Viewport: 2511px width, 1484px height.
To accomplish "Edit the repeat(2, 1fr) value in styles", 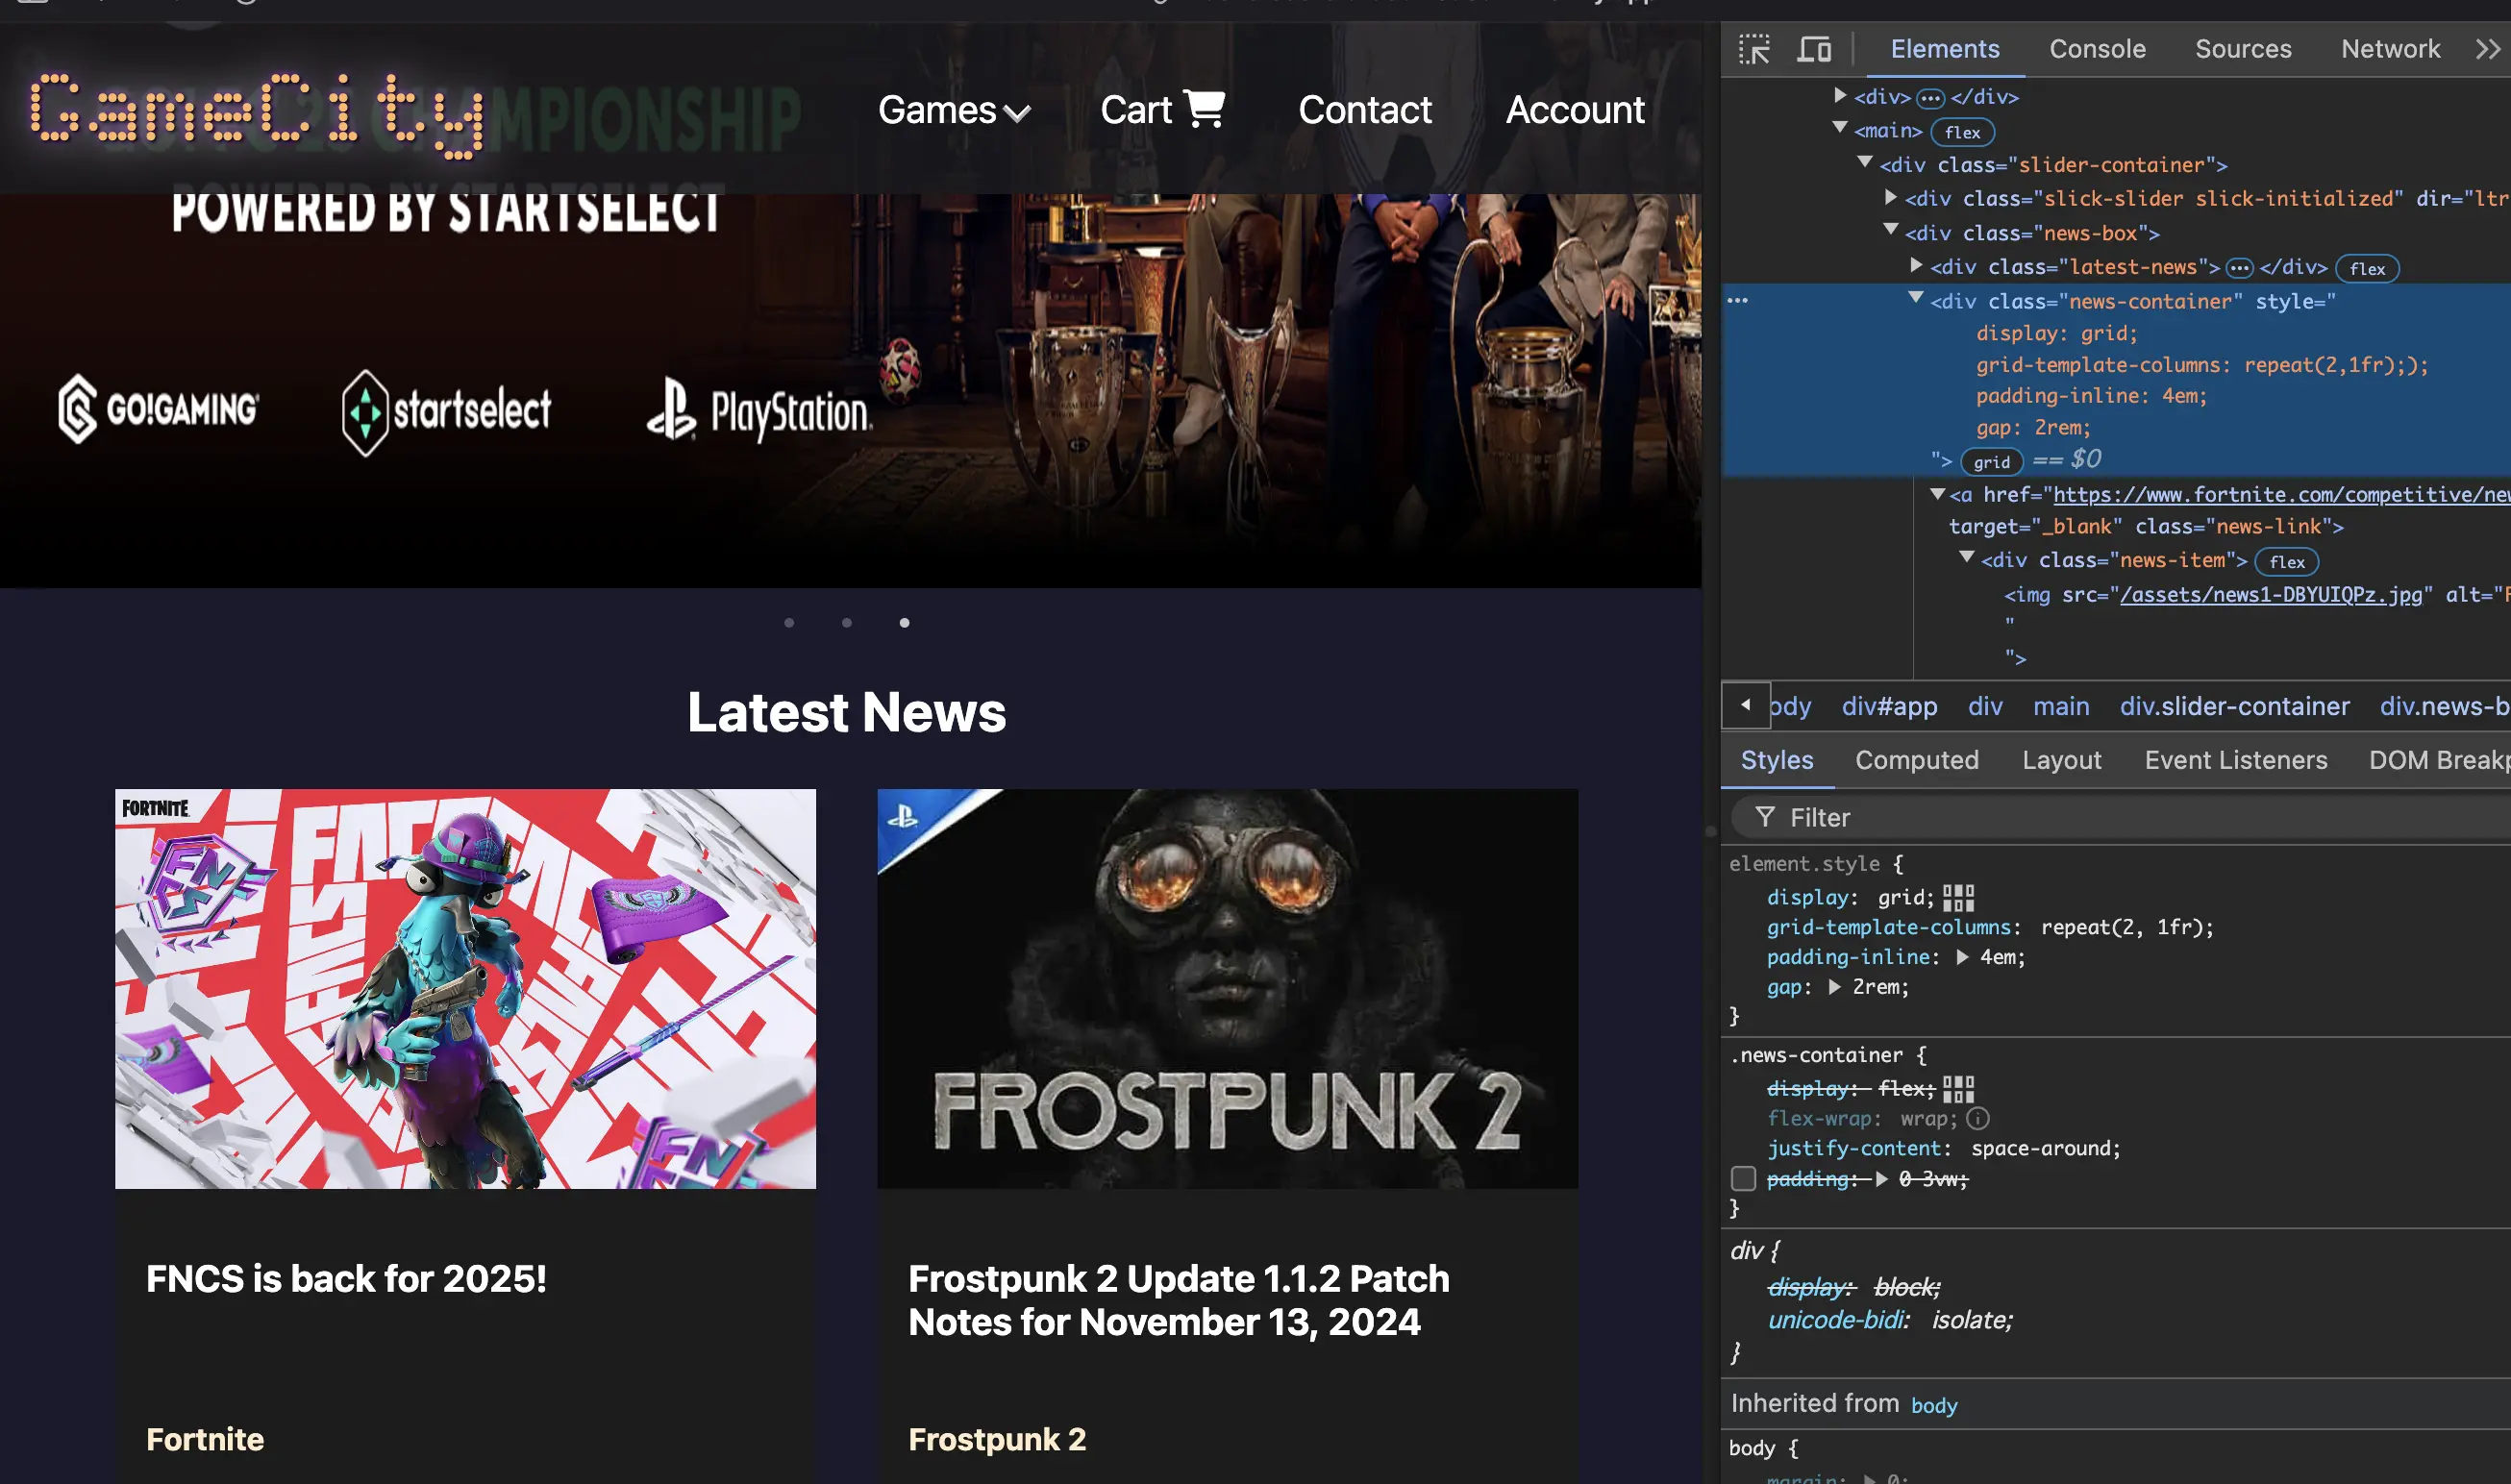I will tap(2123, 928).
